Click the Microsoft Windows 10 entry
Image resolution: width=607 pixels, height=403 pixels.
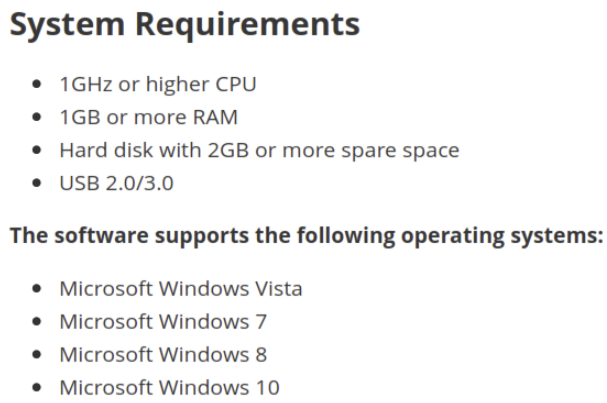point(170,388)
